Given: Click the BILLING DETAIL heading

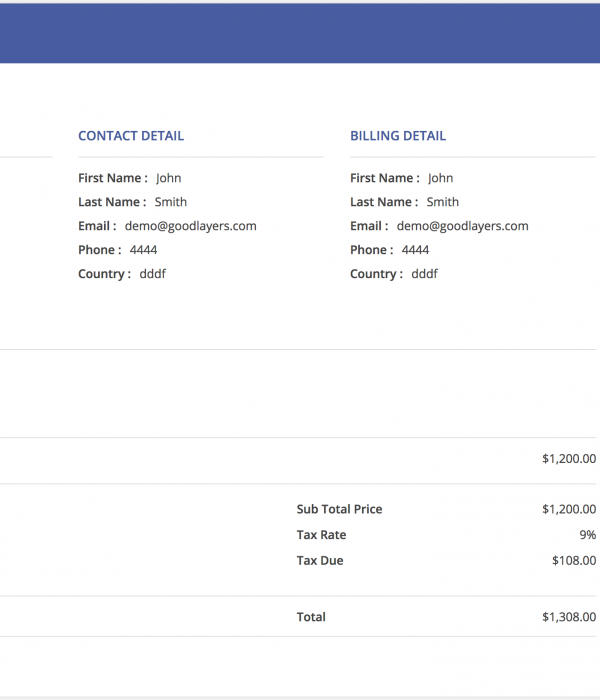Looking at the screenshot, I should 398,136.
